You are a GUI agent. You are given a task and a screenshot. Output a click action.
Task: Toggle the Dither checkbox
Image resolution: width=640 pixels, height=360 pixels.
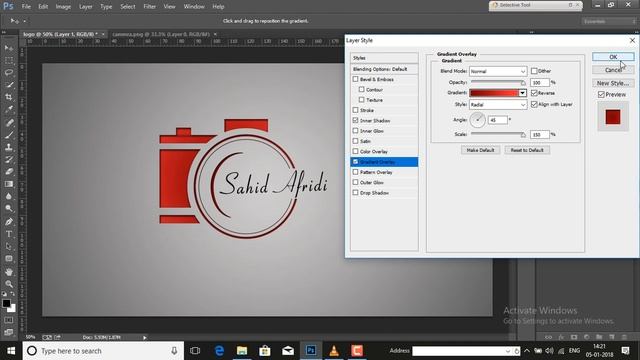(534, 71)
